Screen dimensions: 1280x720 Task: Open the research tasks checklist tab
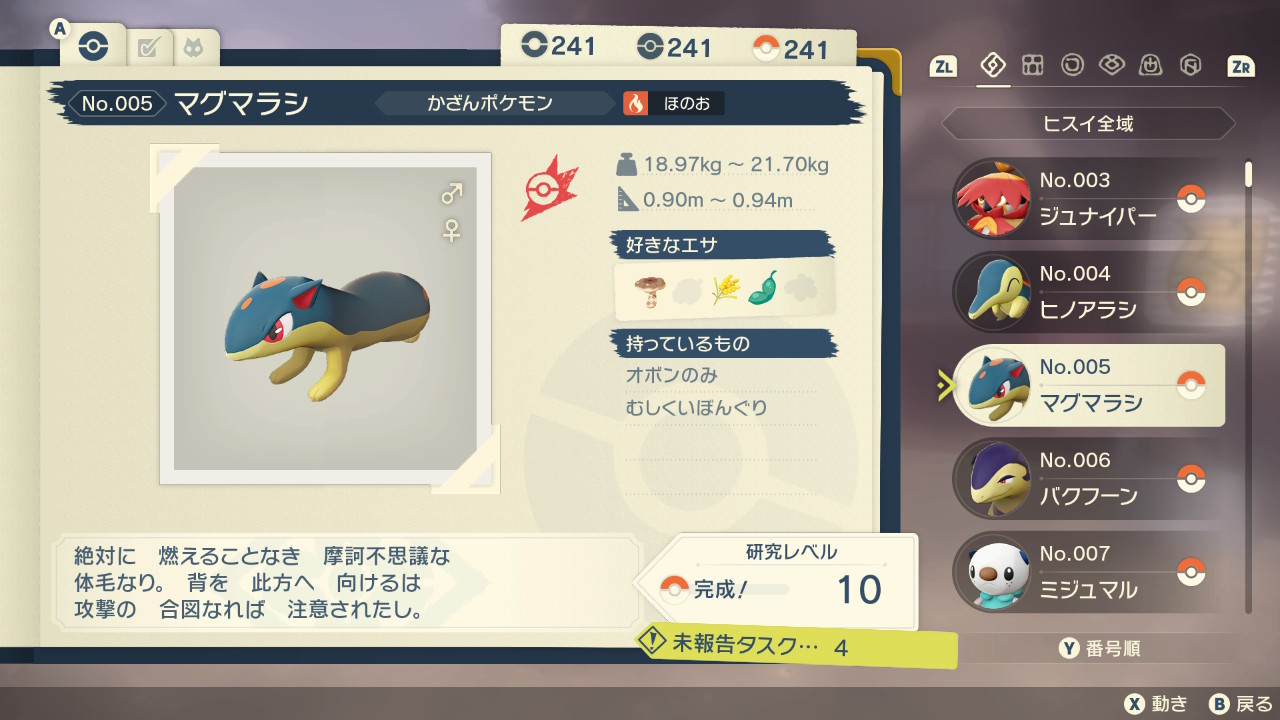pos(149,47)
